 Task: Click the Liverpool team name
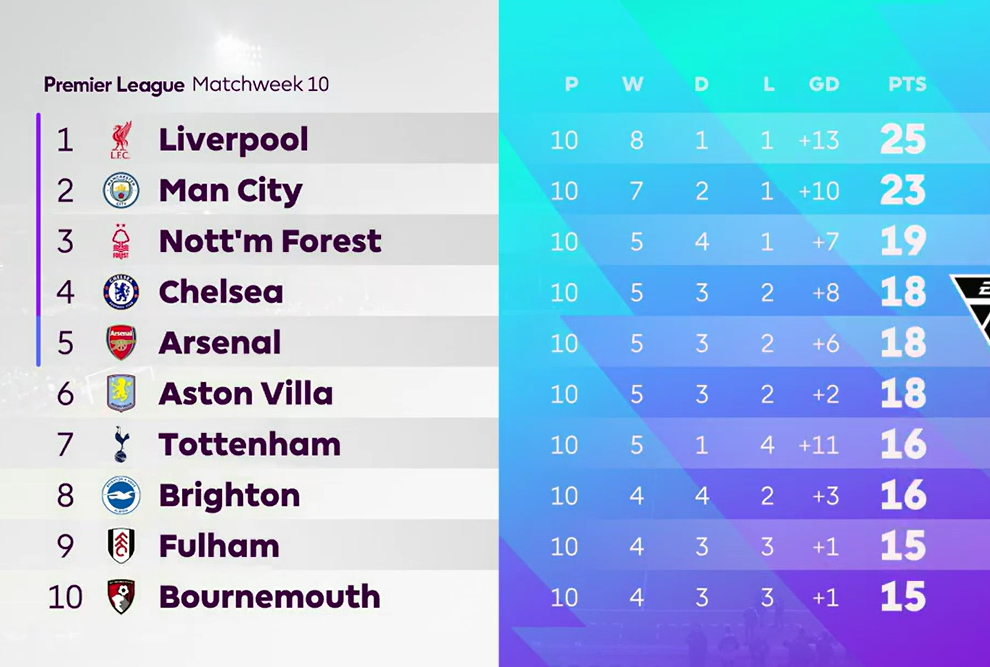click(234, 140)
